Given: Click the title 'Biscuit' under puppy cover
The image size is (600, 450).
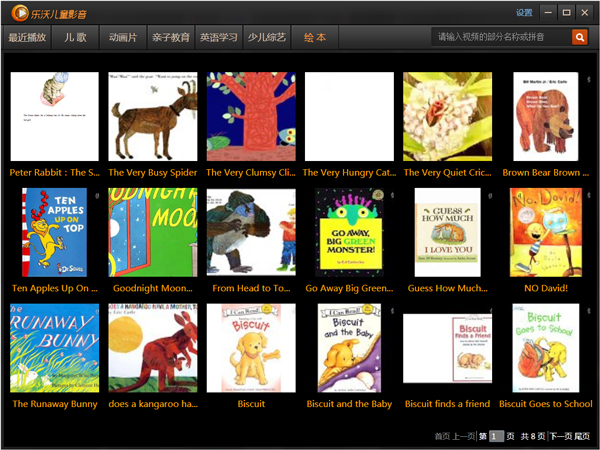Looking at the screenshot, I should tap(251, 404).
